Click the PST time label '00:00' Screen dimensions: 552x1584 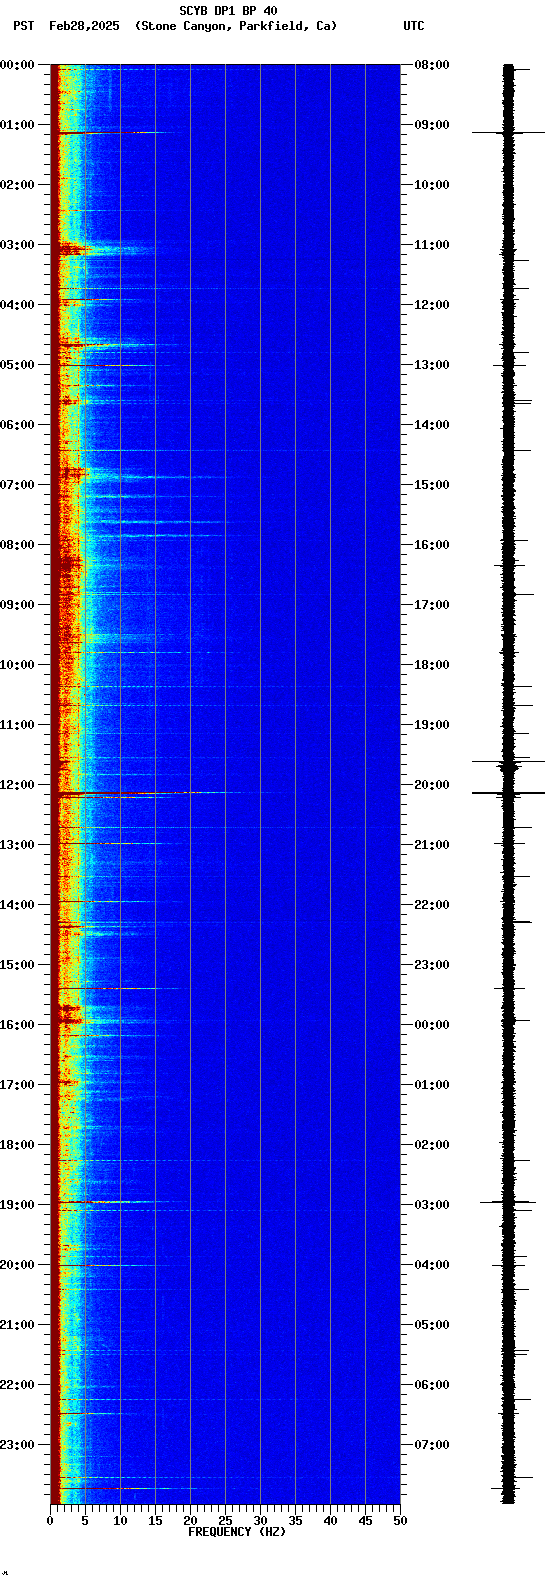pyautogui.click(x=17, y=65)
